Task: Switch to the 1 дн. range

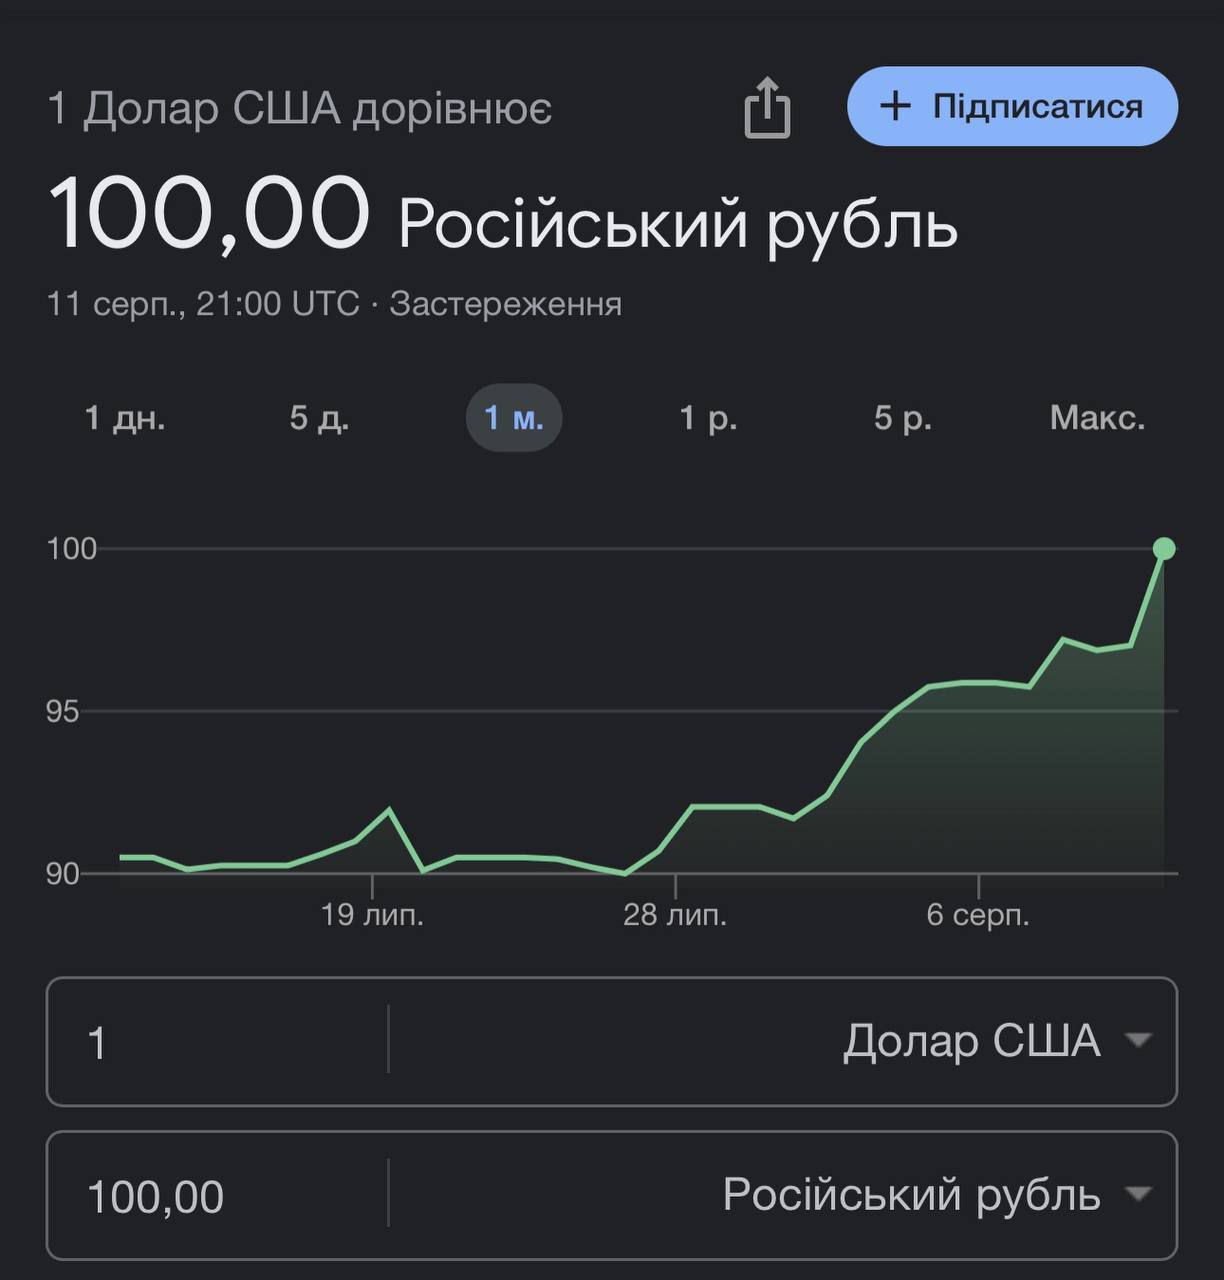Action: click(125, 417)
